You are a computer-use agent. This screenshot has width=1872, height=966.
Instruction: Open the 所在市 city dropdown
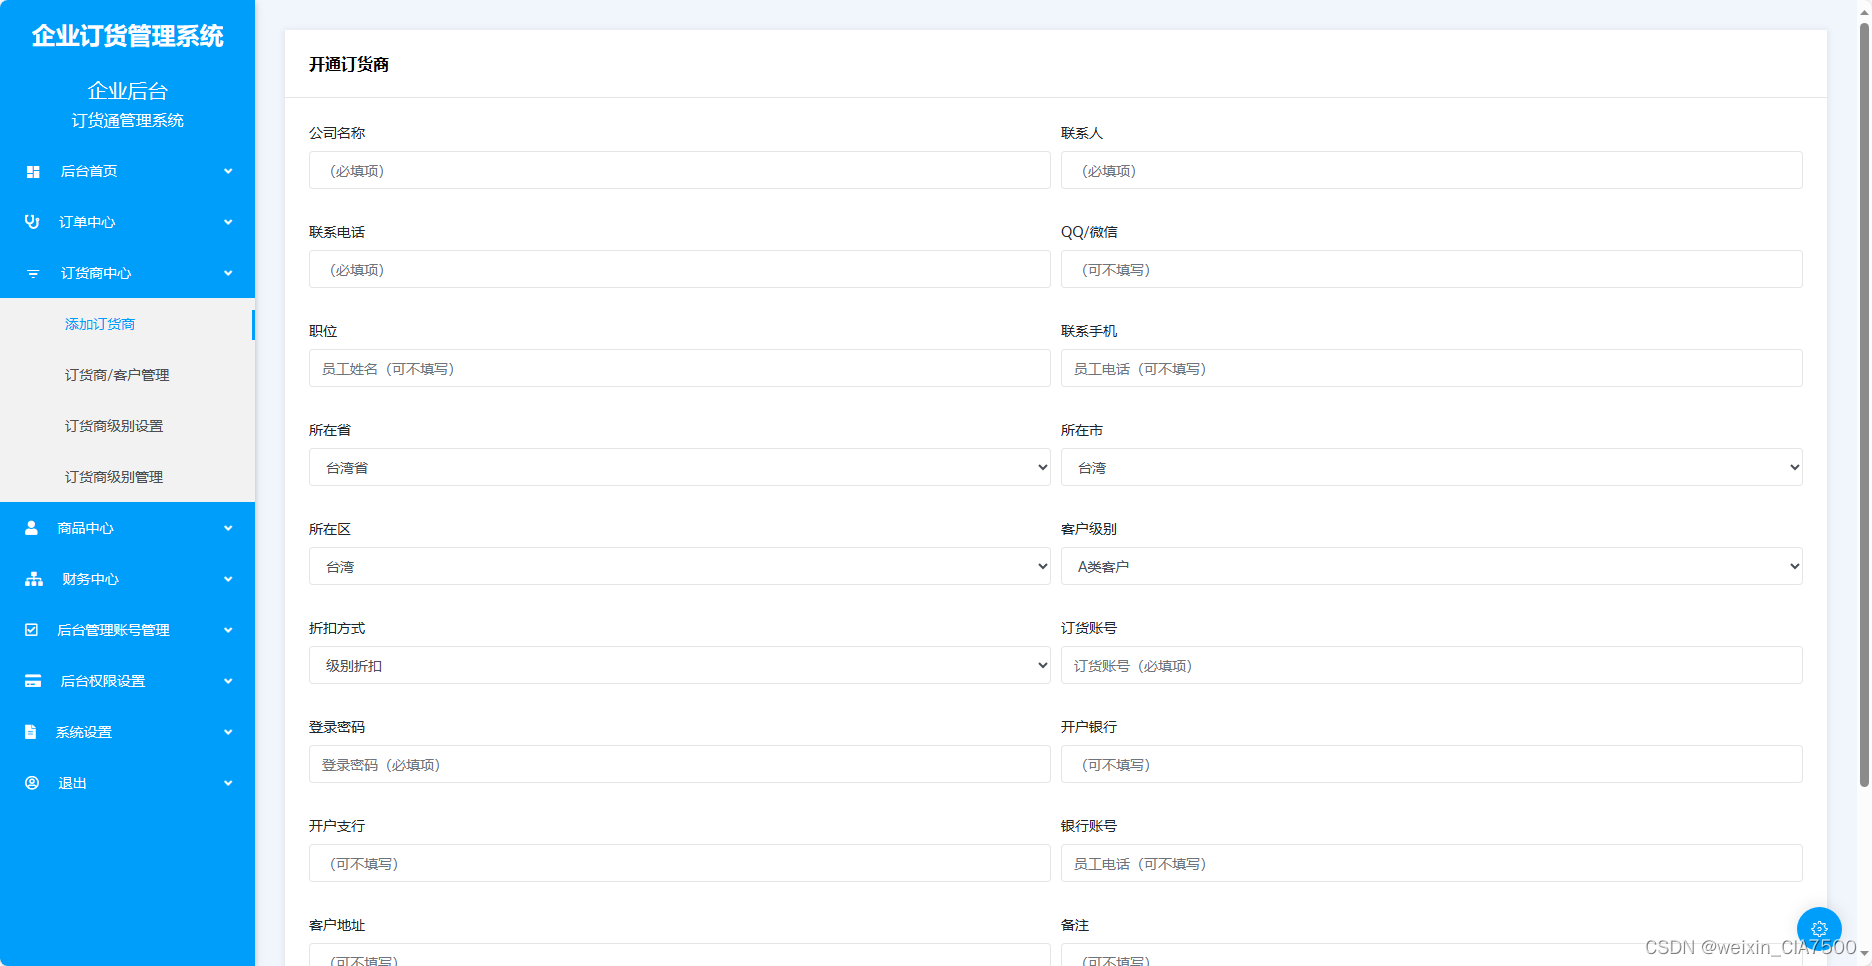1432,467
